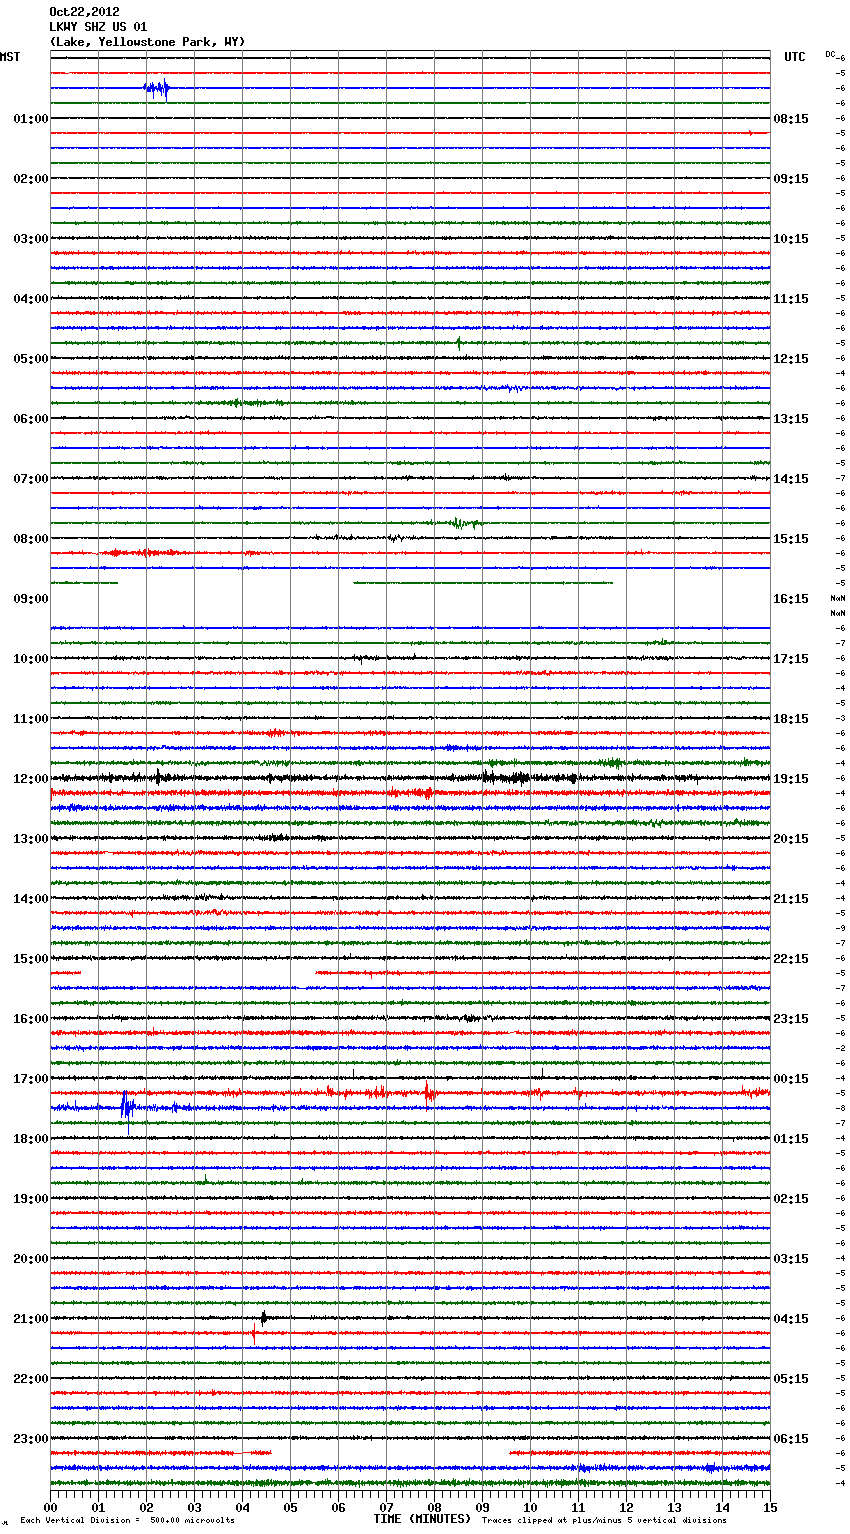Screen dimensions: 850x1534
Task: Select the 08:15 UTC time label
Action: 791,119
